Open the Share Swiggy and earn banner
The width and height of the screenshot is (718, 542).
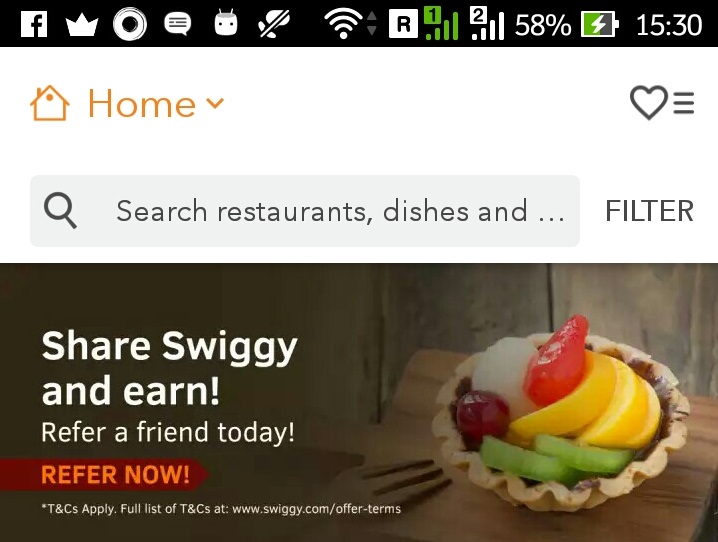(359, 402)
